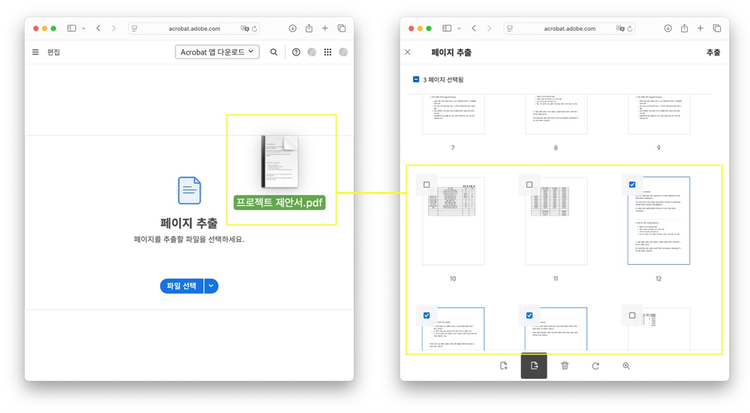Select the page 8 thumbnail
Viewport: 750px width, 413px height.
click(556, 114)
